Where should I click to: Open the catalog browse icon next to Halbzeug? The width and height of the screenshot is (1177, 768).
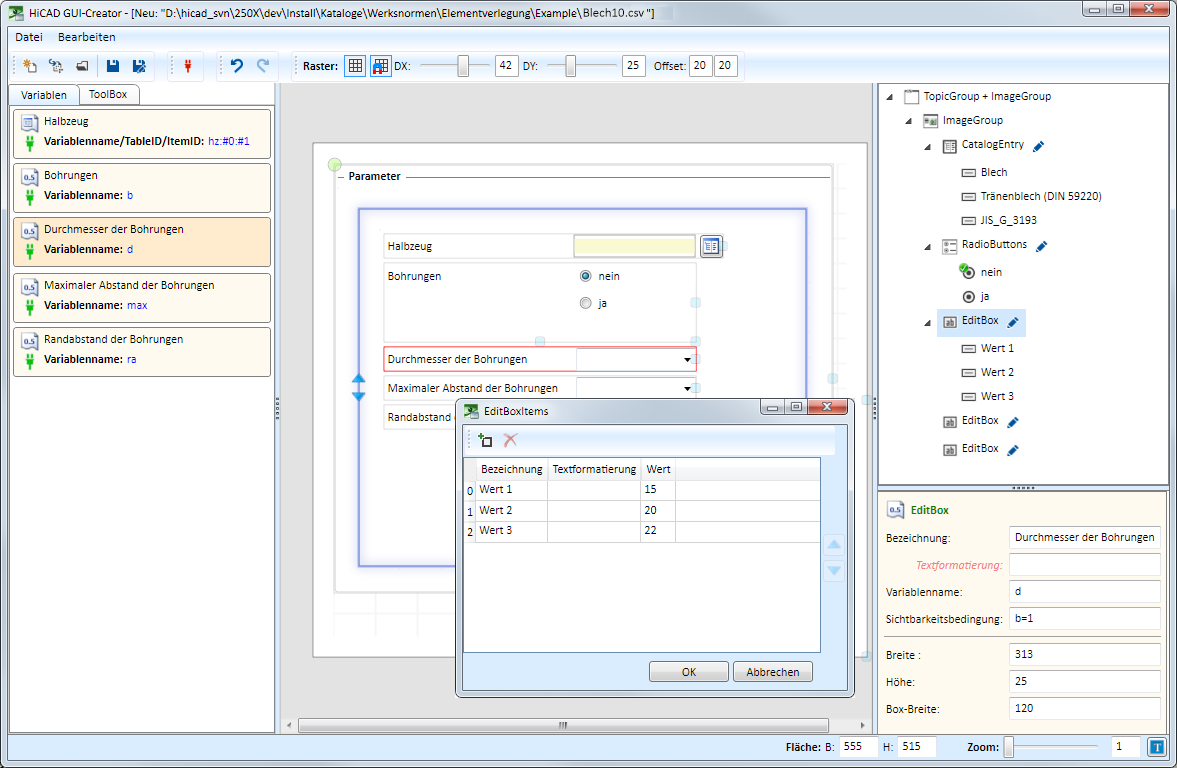[x=711, y=246]
